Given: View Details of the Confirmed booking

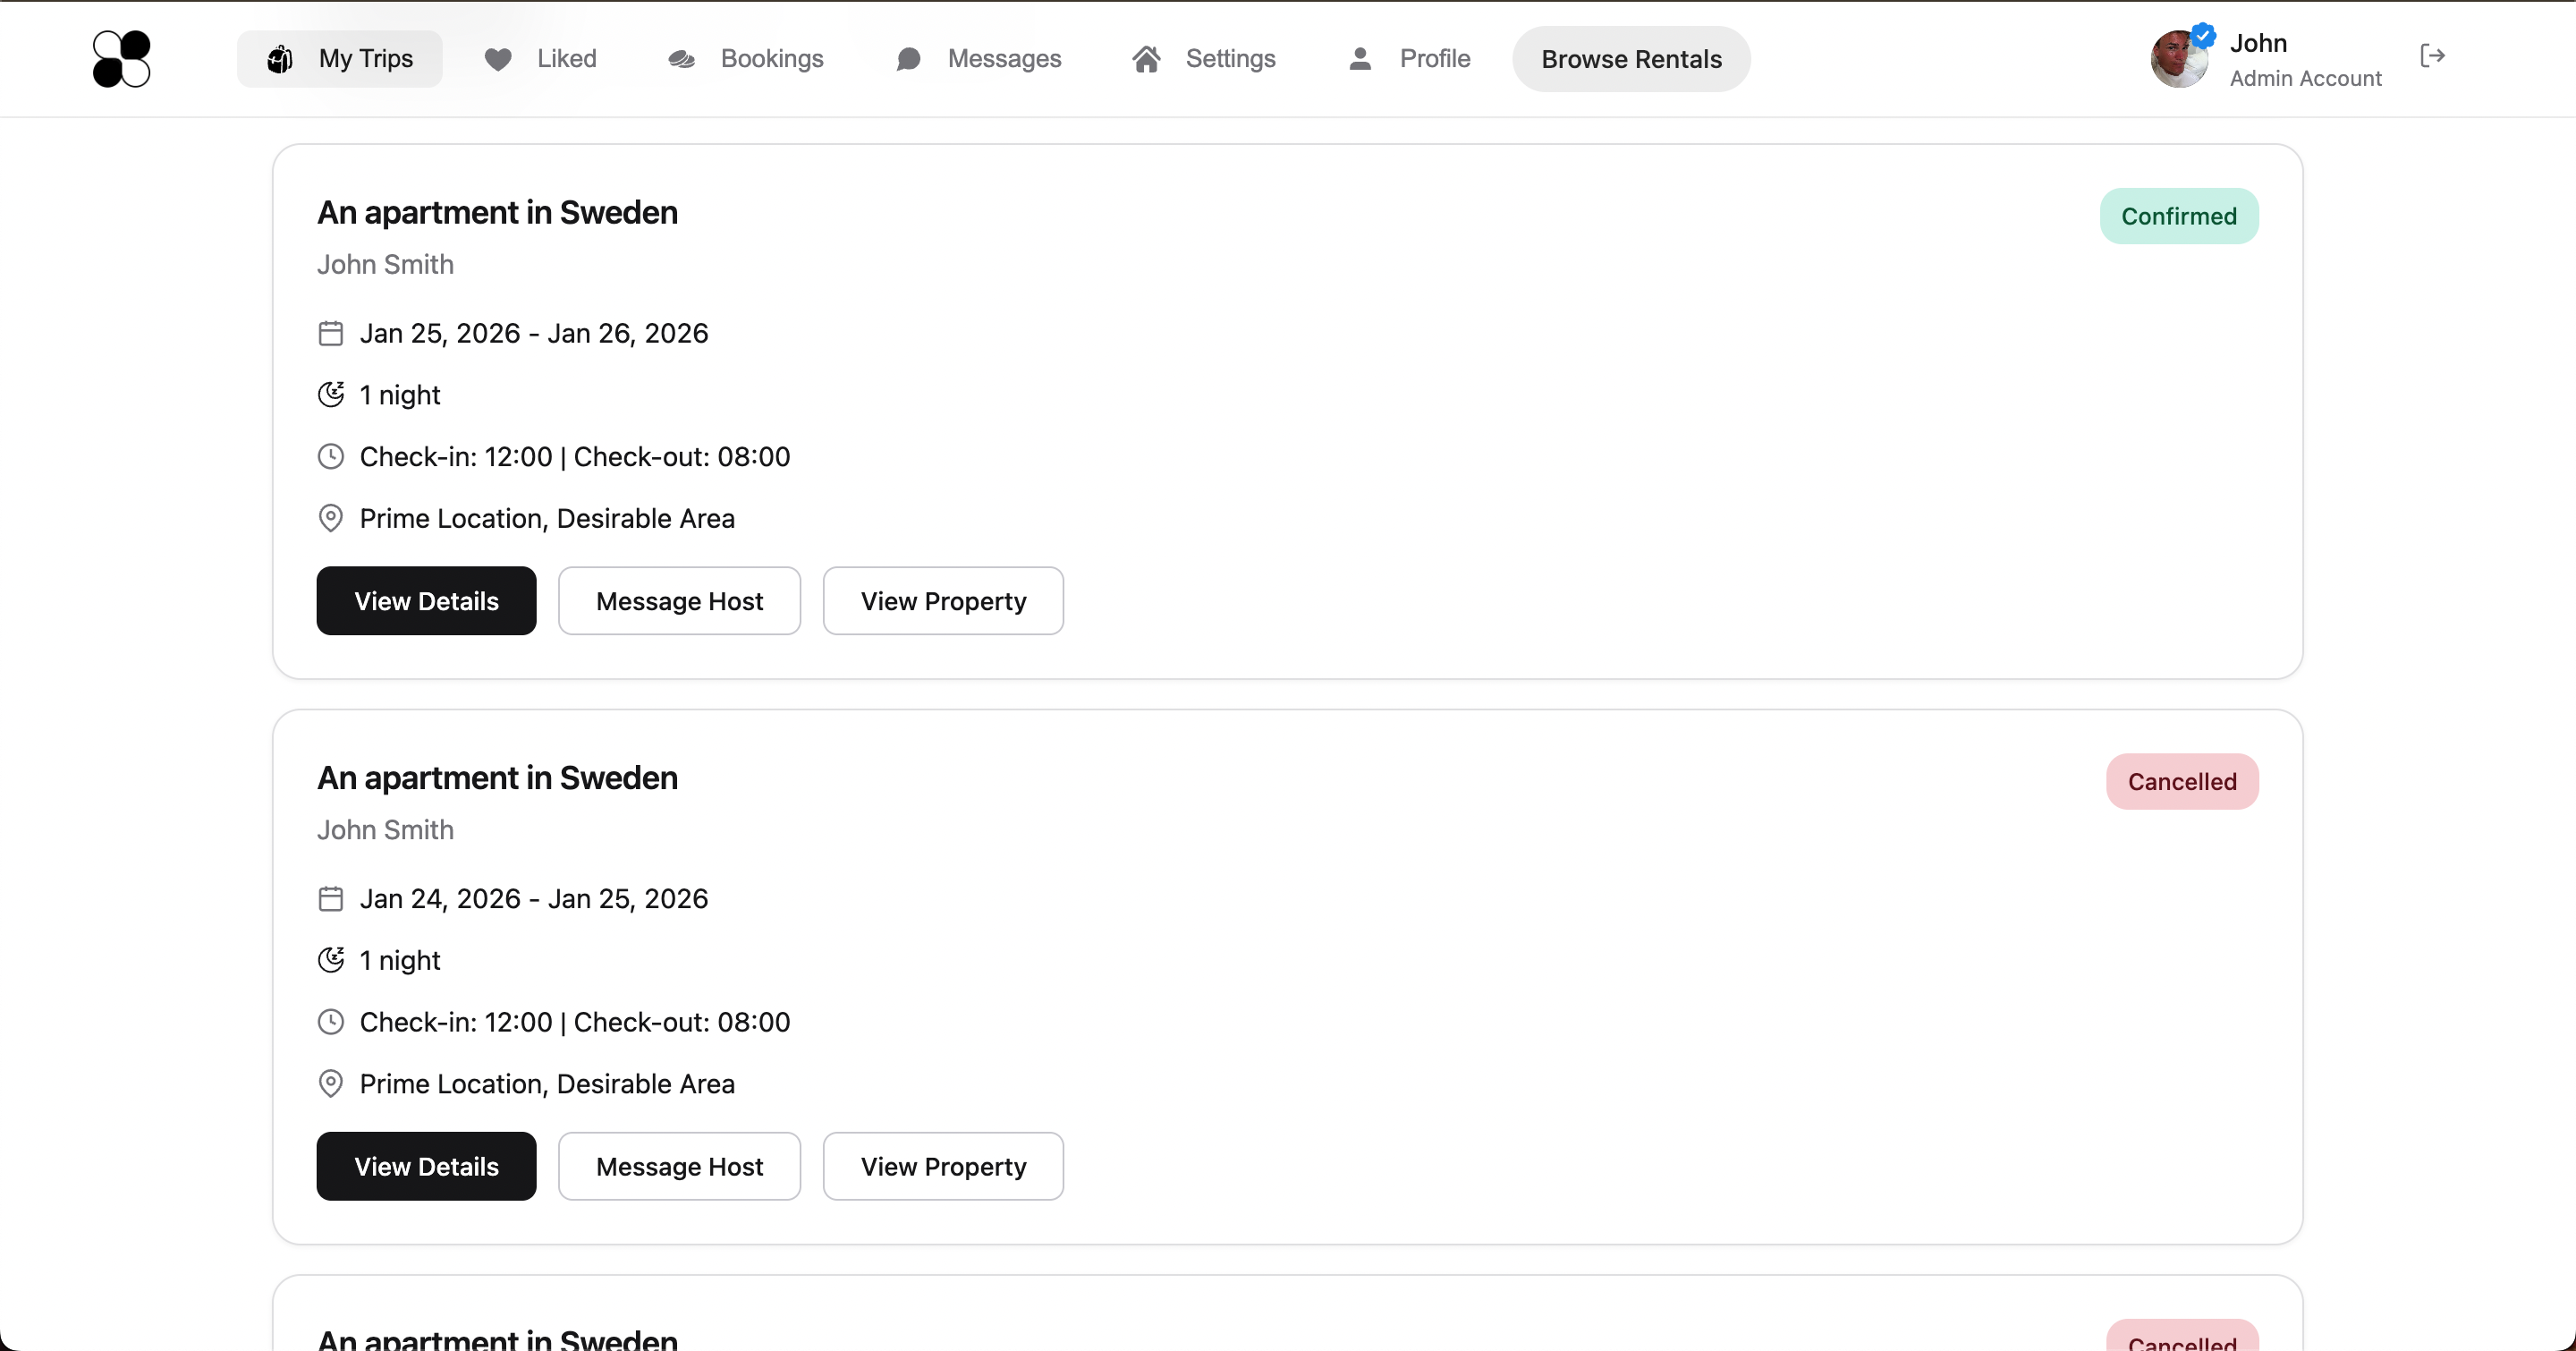Looking at the screenshot, I should click(426, 601).
